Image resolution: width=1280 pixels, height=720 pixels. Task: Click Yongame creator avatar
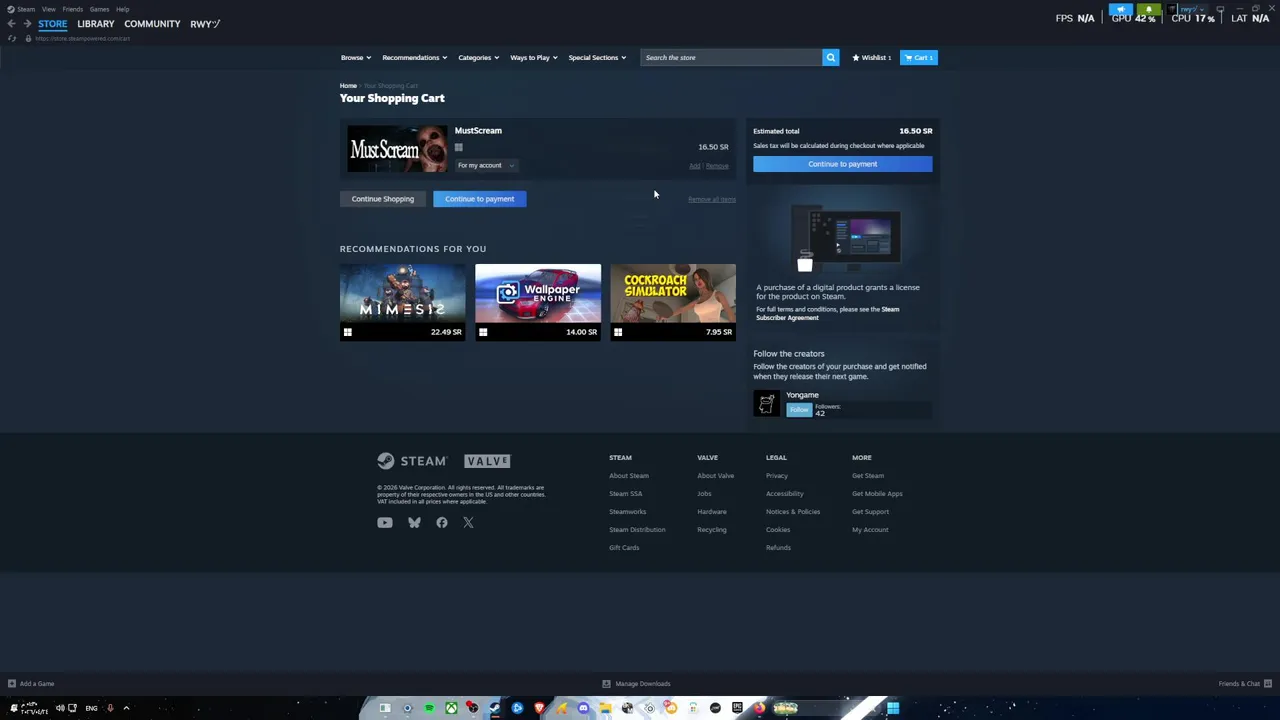[x=766, y=403]
